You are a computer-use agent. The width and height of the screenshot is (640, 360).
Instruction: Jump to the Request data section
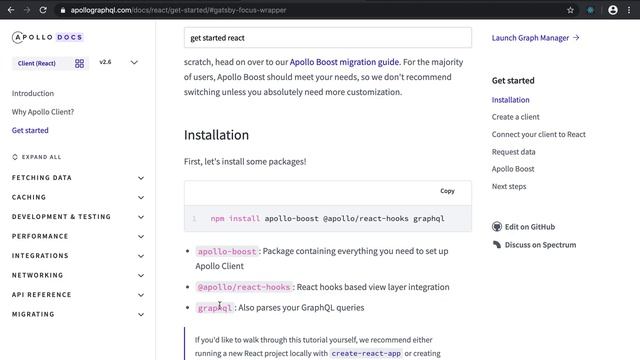pyautogui.click(x=513, y=152)
